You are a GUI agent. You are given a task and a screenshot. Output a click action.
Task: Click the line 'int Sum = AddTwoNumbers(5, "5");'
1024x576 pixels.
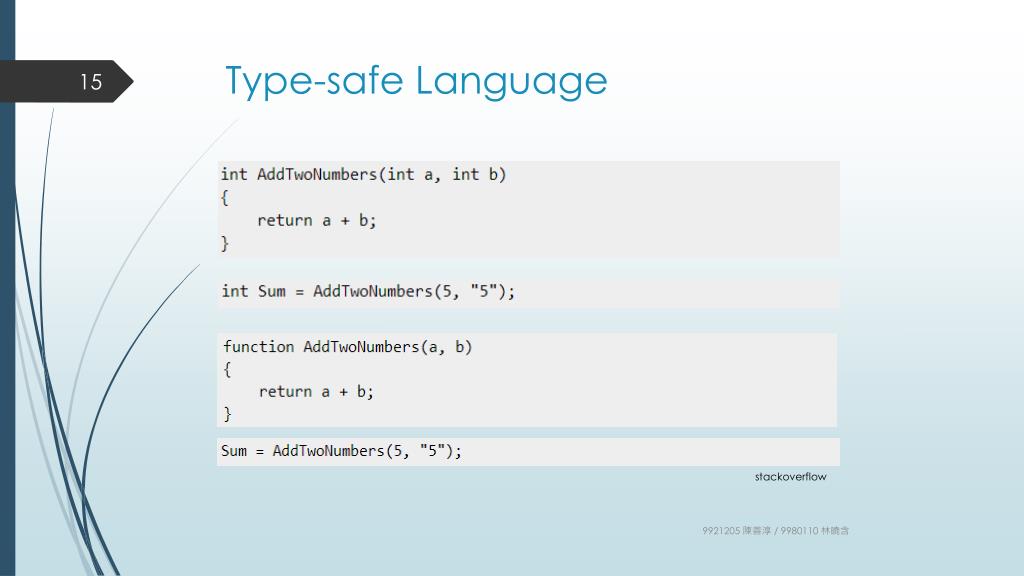point(368,291)
